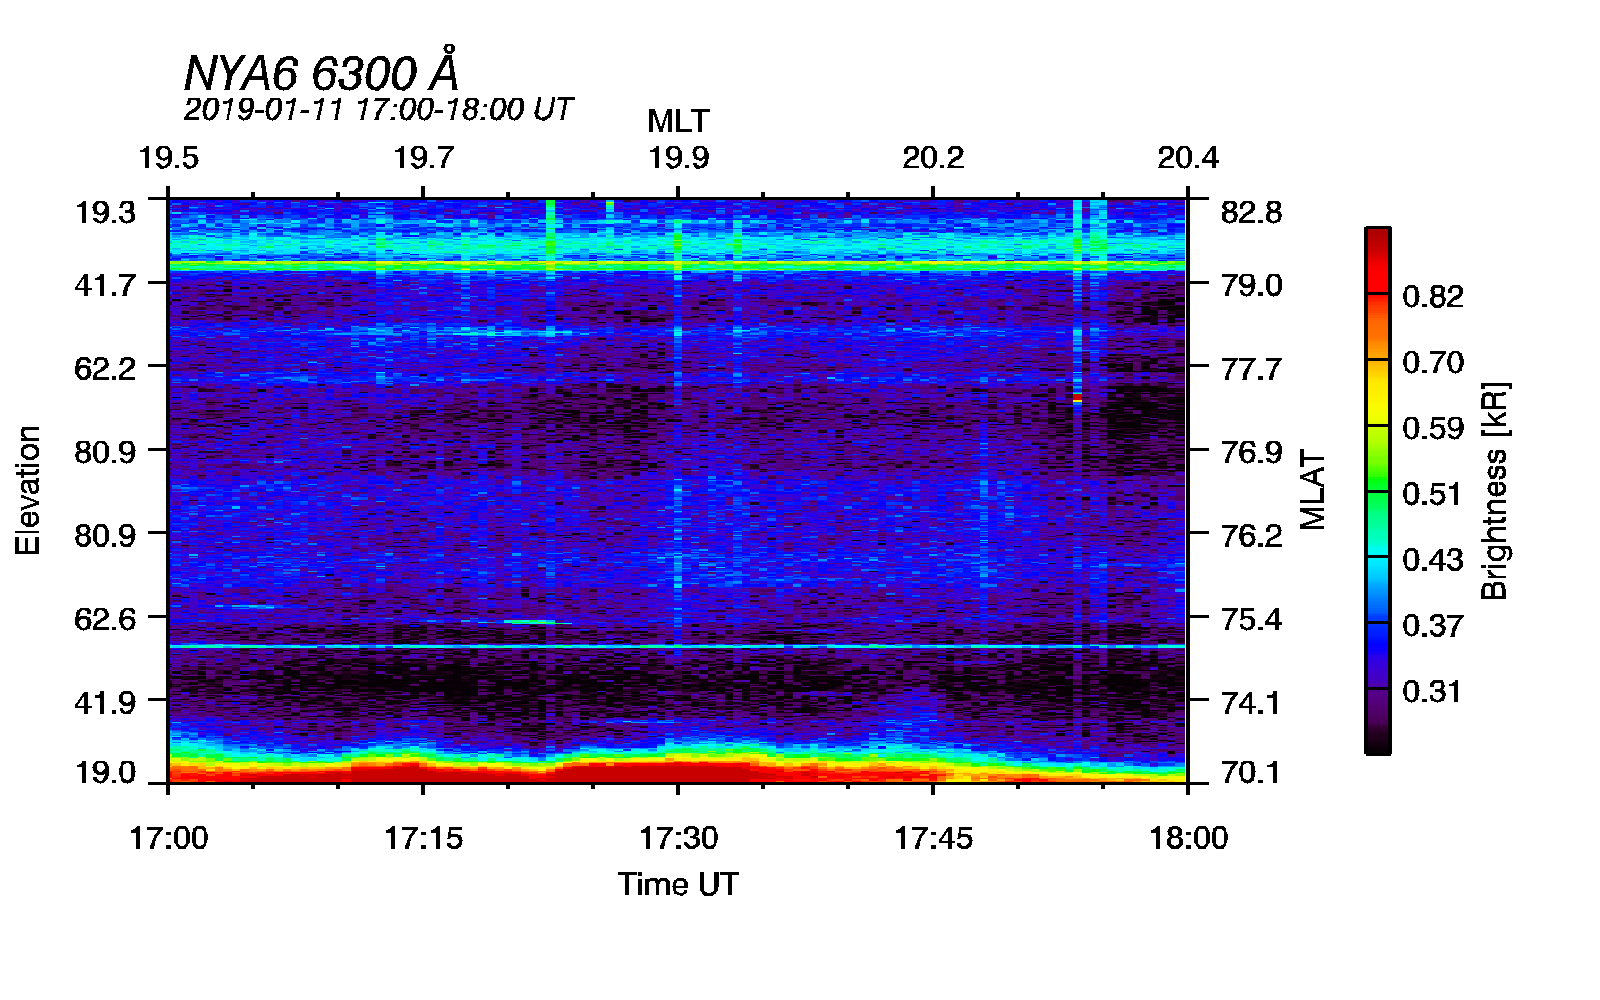Click the MLT tick value 19.9
The height and width of the screenshot is (1000, 1600).
point(678,158)
